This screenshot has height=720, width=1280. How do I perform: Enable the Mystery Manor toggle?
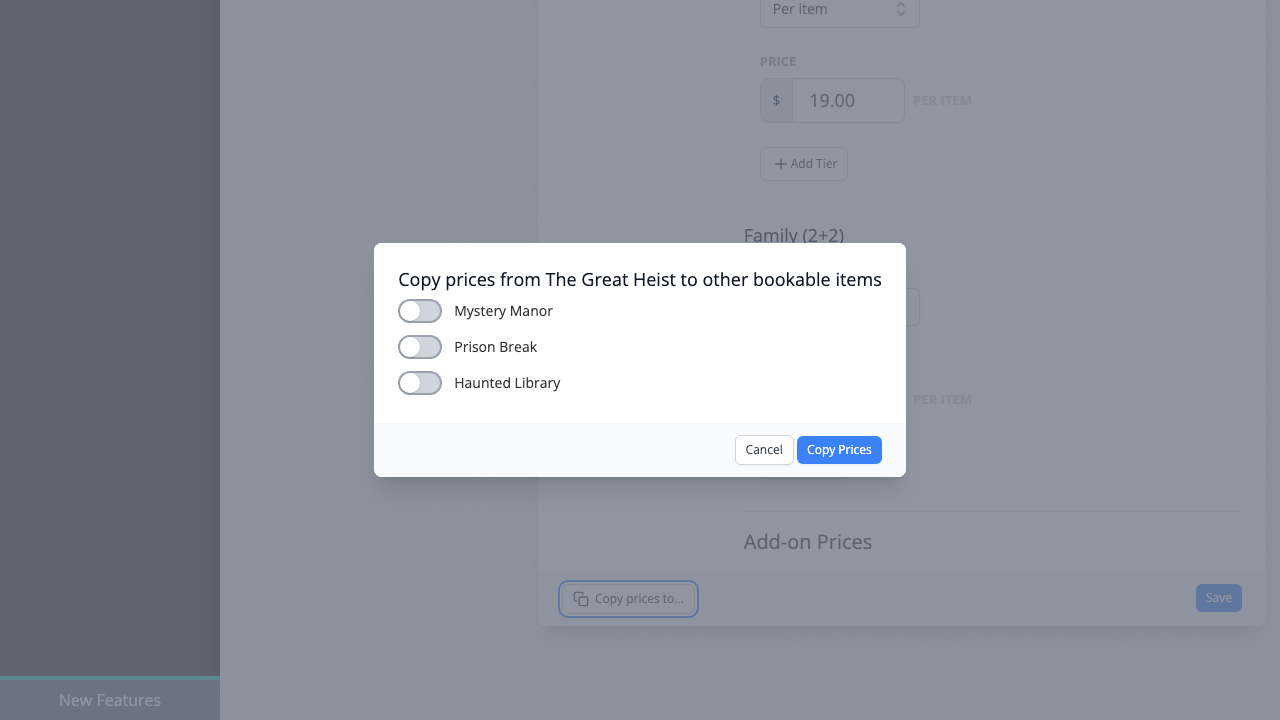click(x=420, y=311)
